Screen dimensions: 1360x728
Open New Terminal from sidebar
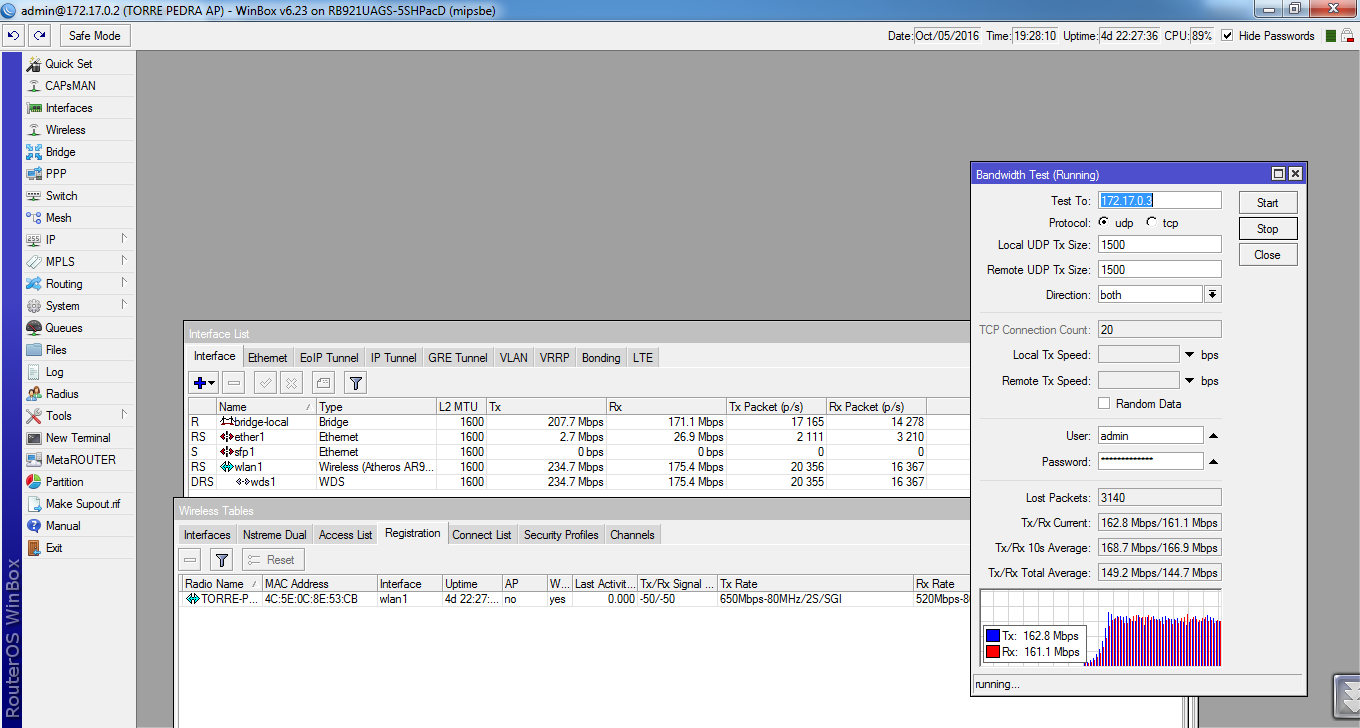pyautogui.click(x=78, y=438)
